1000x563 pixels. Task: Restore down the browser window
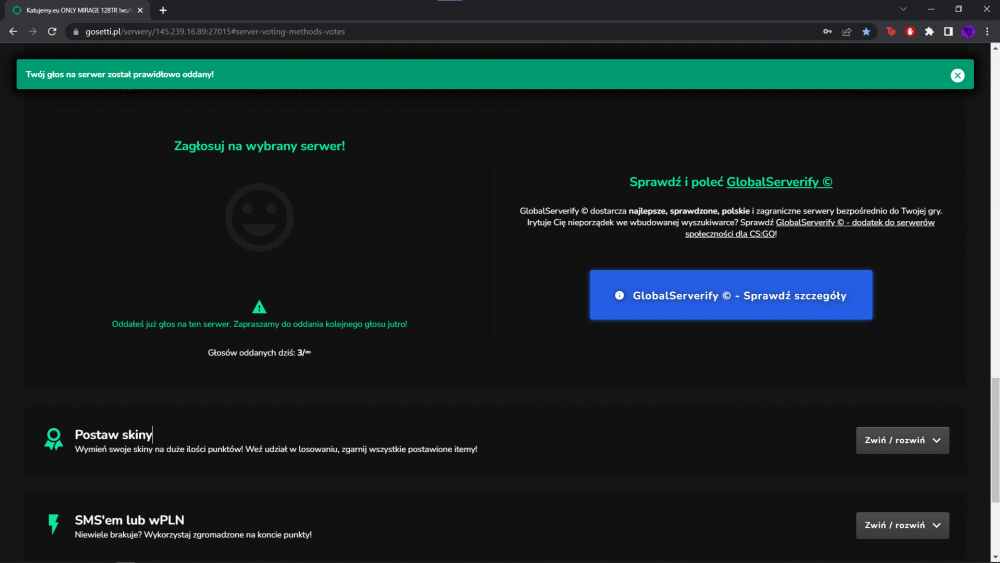click(x=959, y=10)
